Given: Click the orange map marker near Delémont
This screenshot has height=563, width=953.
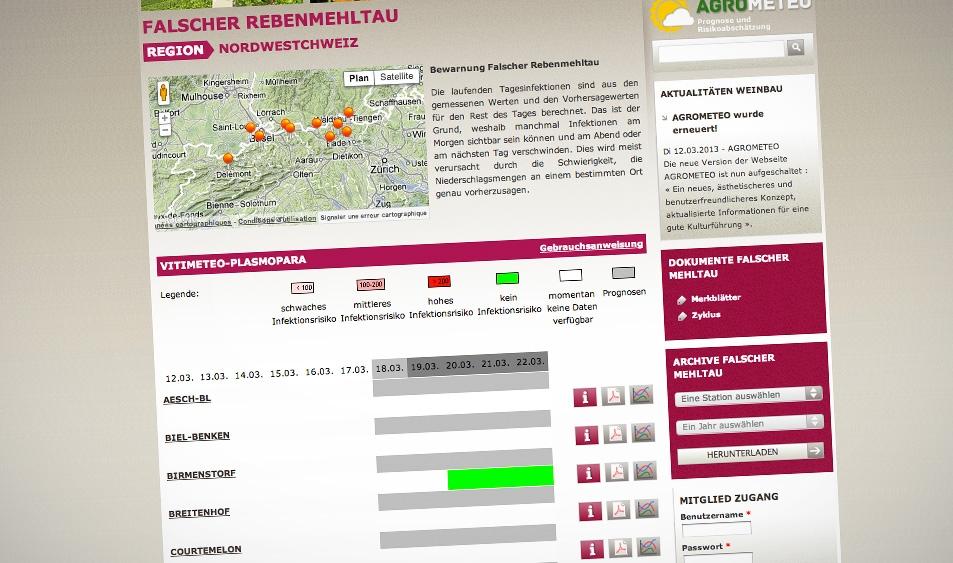Looking at the screenshot, I should click(x=228, y=158).
